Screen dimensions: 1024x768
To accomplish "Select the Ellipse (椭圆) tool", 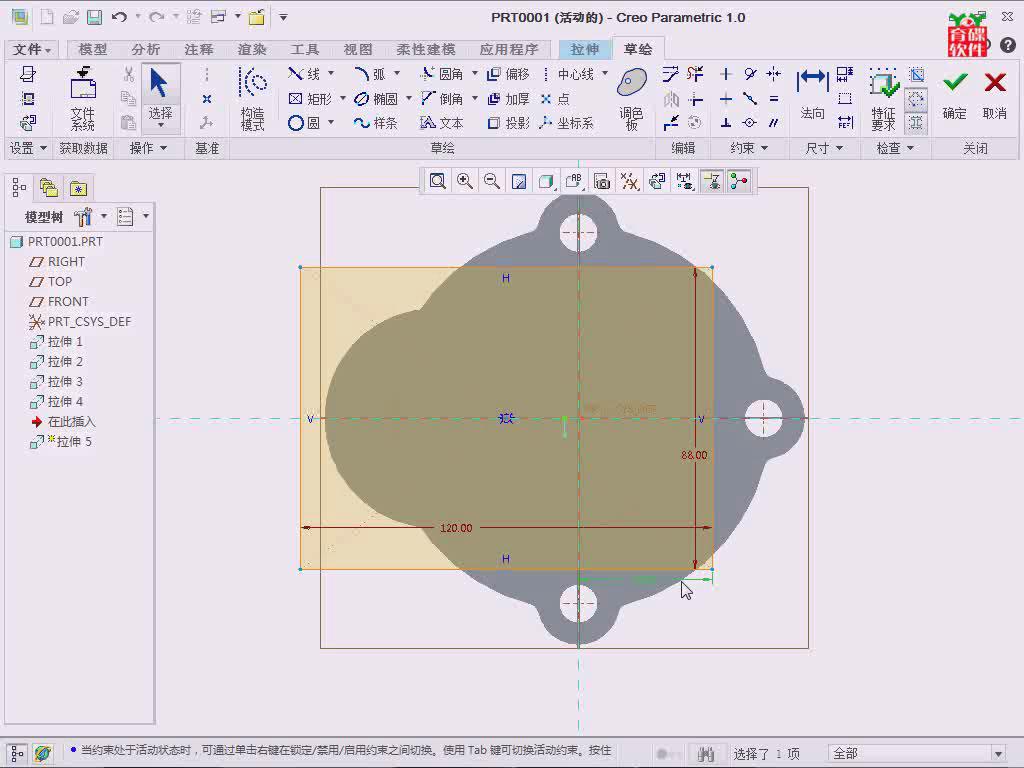I will click(376, 99).
